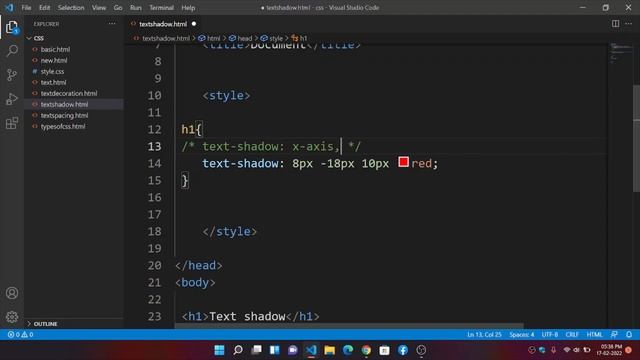Click the style breadcrumb segment
The width and height of the screenshot is (640, 360).
point(272,38)
